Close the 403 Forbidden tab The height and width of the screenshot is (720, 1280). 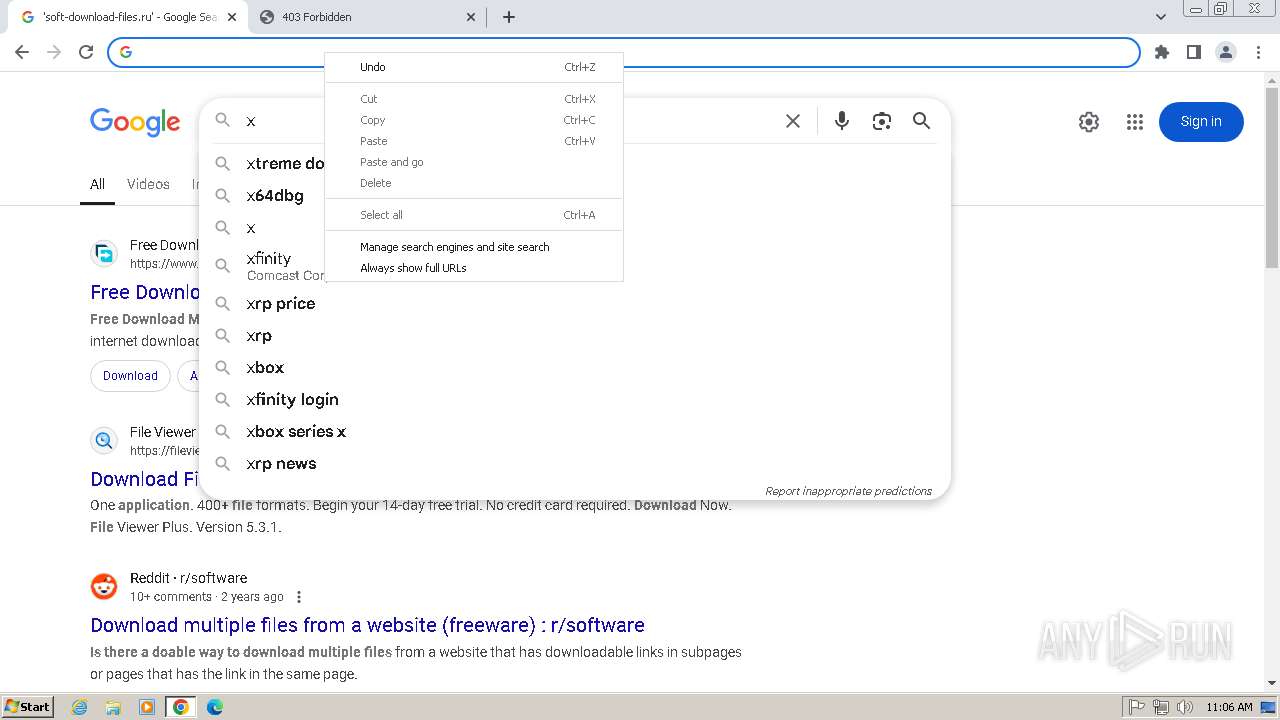click(x=471, y=17)
